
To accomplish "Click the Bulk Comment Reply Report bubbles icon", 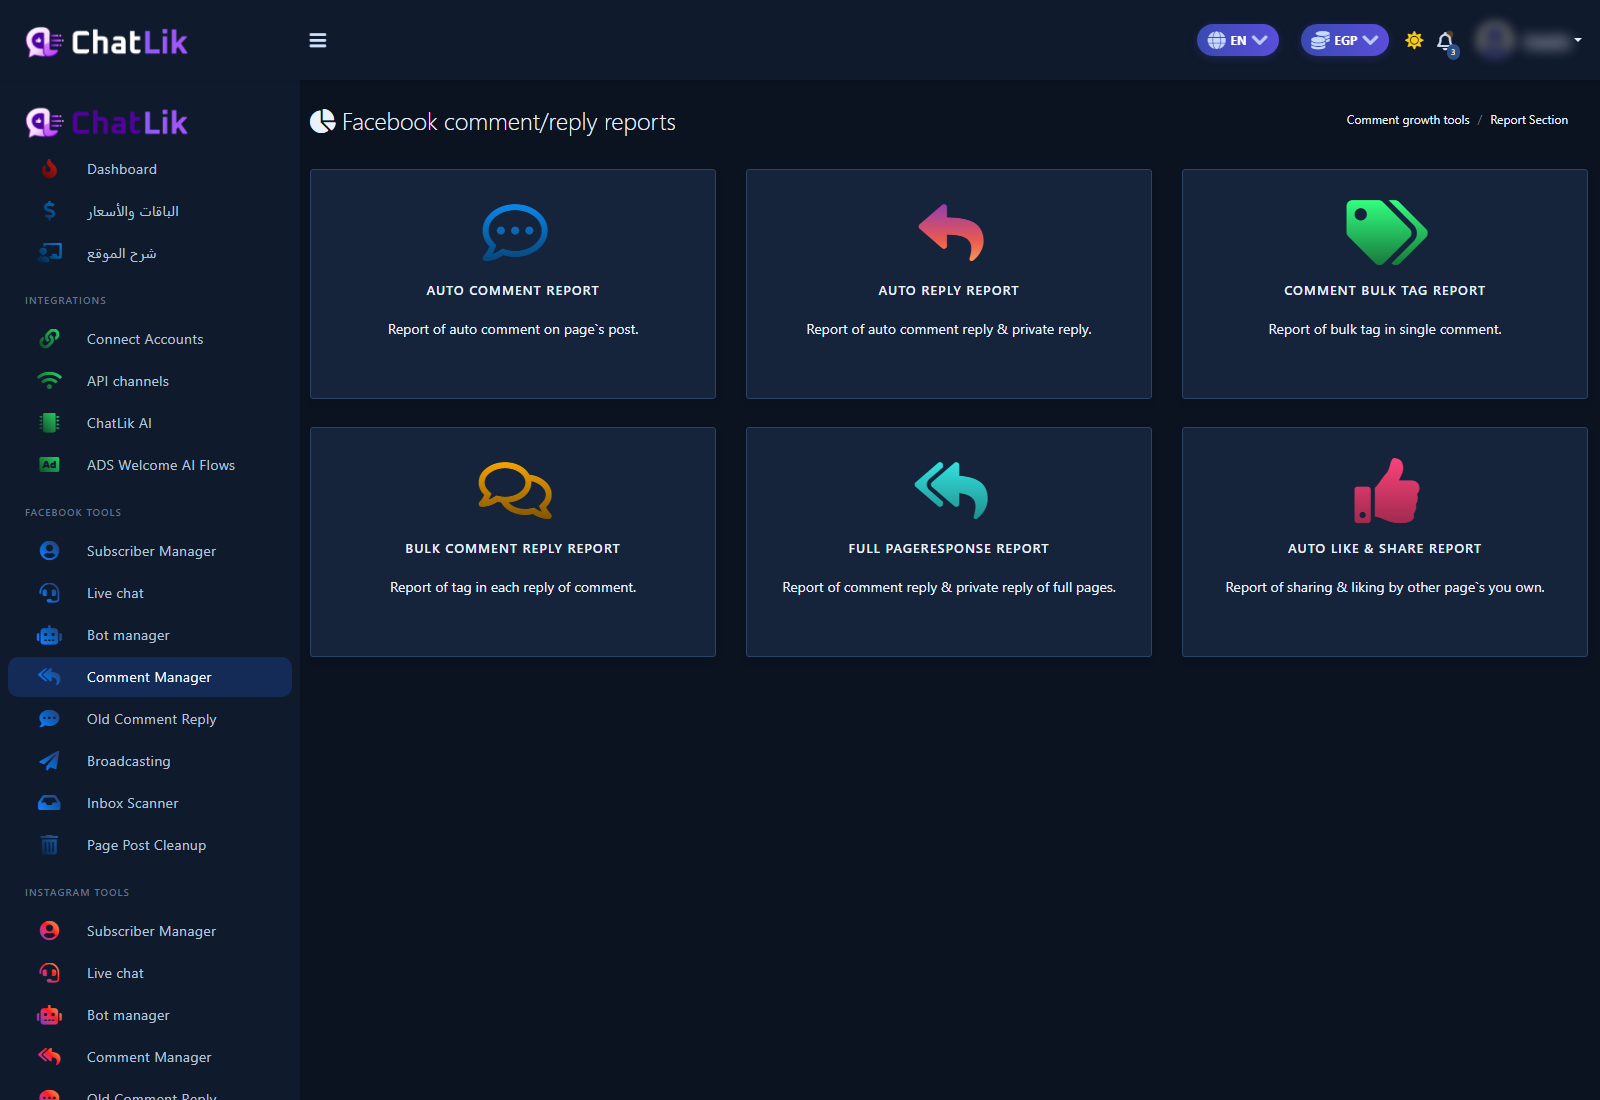I will click(x=514, y=490).
